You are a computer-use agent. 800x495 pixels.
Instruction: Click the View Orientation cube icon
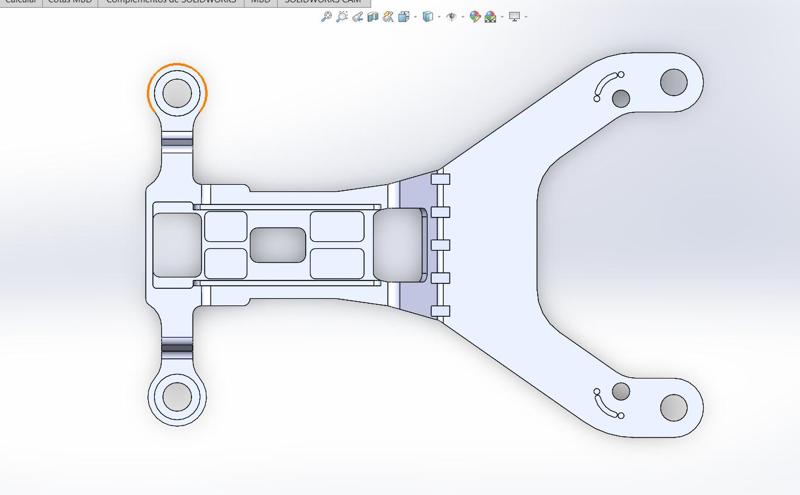[404, 17]
